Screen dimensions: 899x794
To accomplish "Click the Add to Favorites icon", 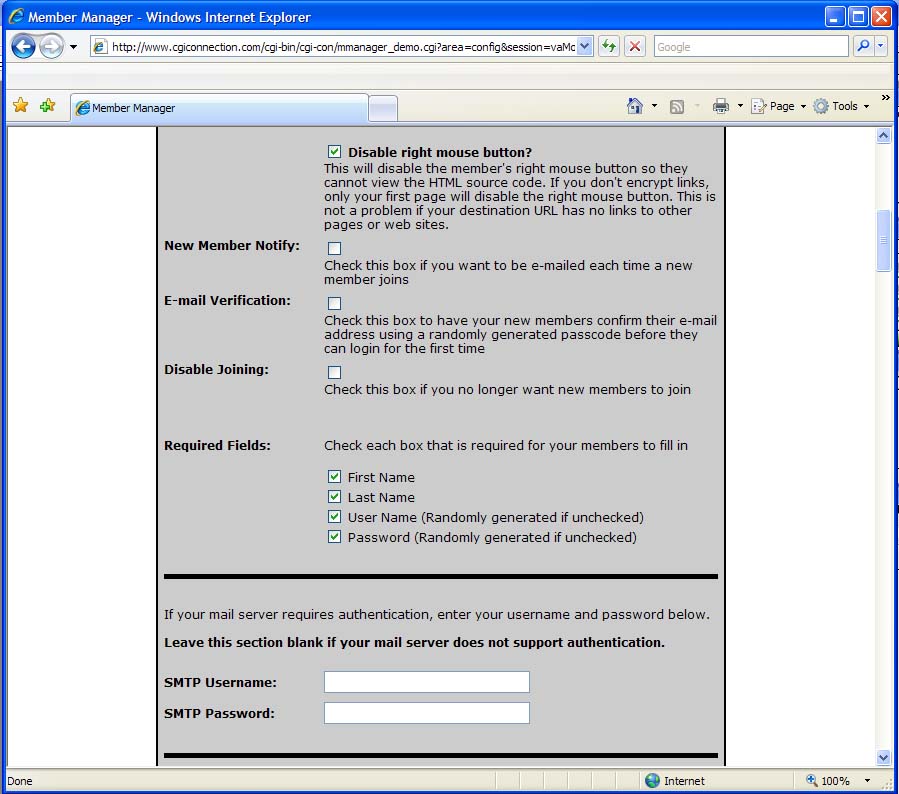I will click(x=48, y=105).
